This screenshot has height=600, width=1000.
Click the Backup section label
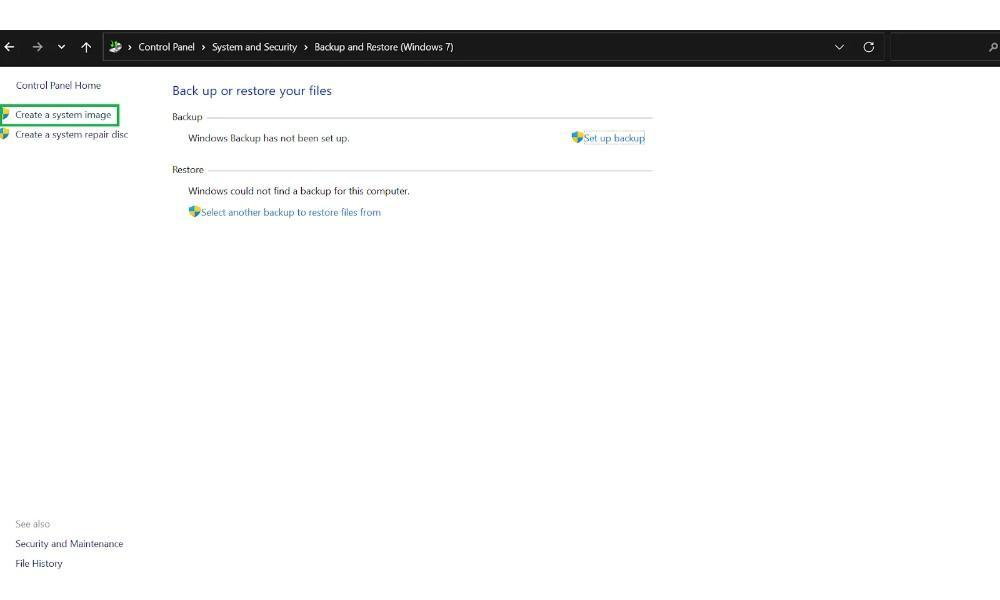(187, 117)
